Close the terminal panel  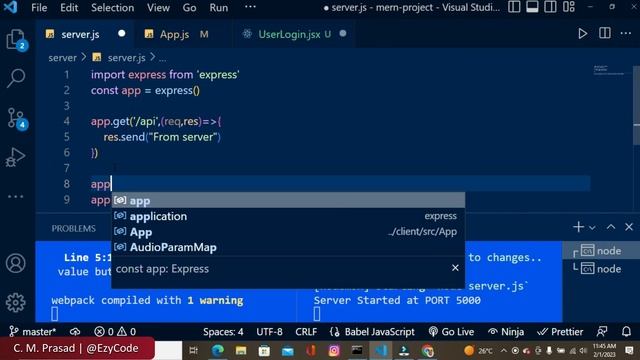point(629,227)
